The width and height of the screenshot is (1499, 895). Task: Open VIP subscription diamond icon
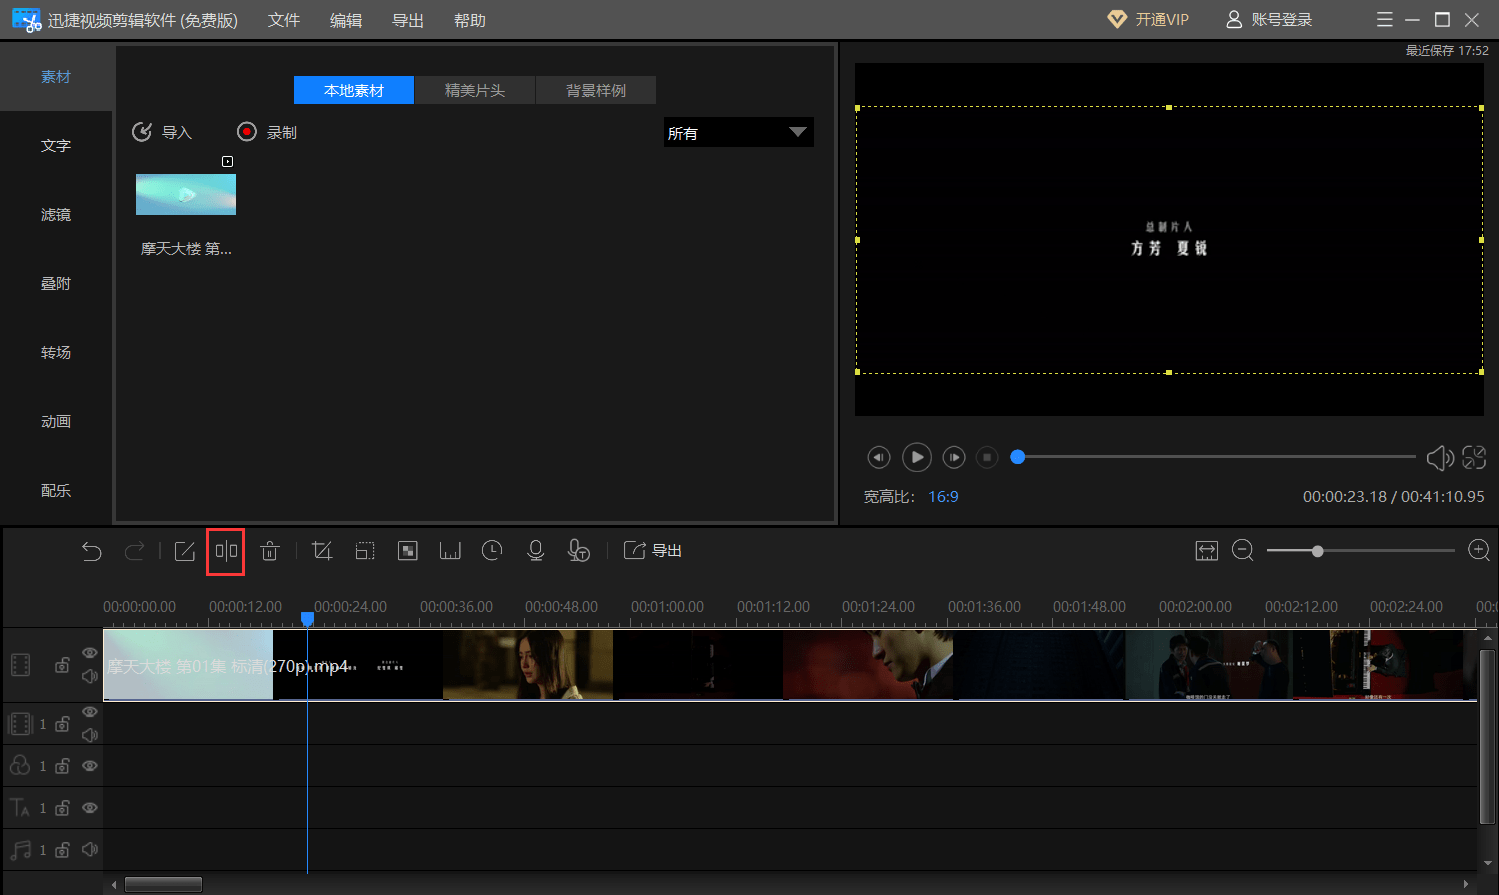click(1117, 20)
